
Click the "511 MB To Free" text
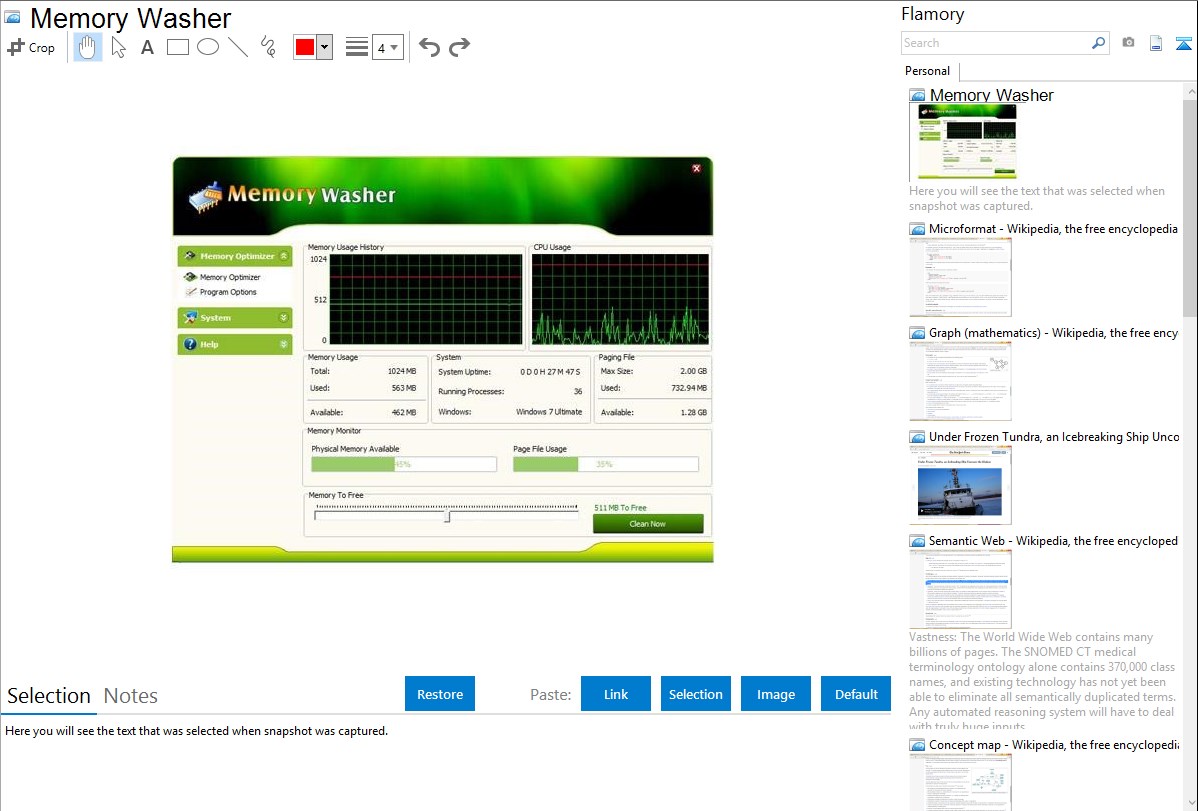tap(620, 508)
